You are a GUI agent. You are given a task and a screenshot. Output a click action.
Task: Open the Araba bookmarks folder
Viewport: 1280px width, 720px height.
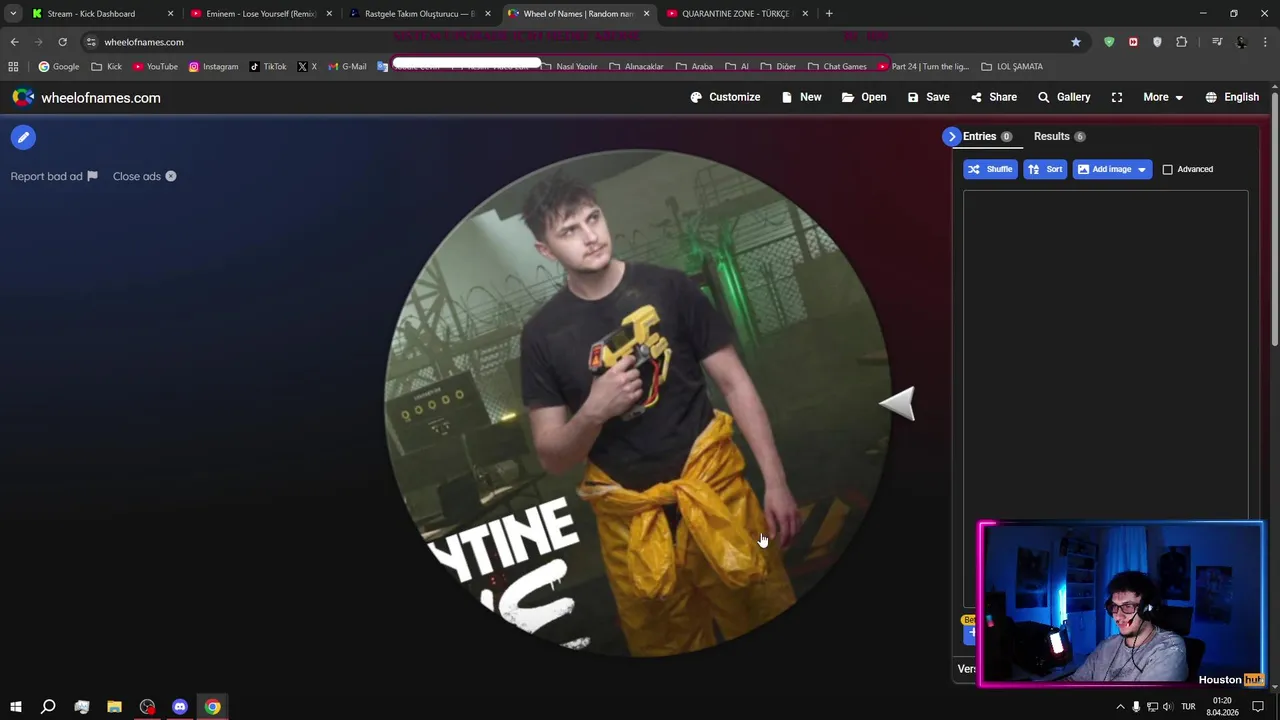(x=694, y=67)
